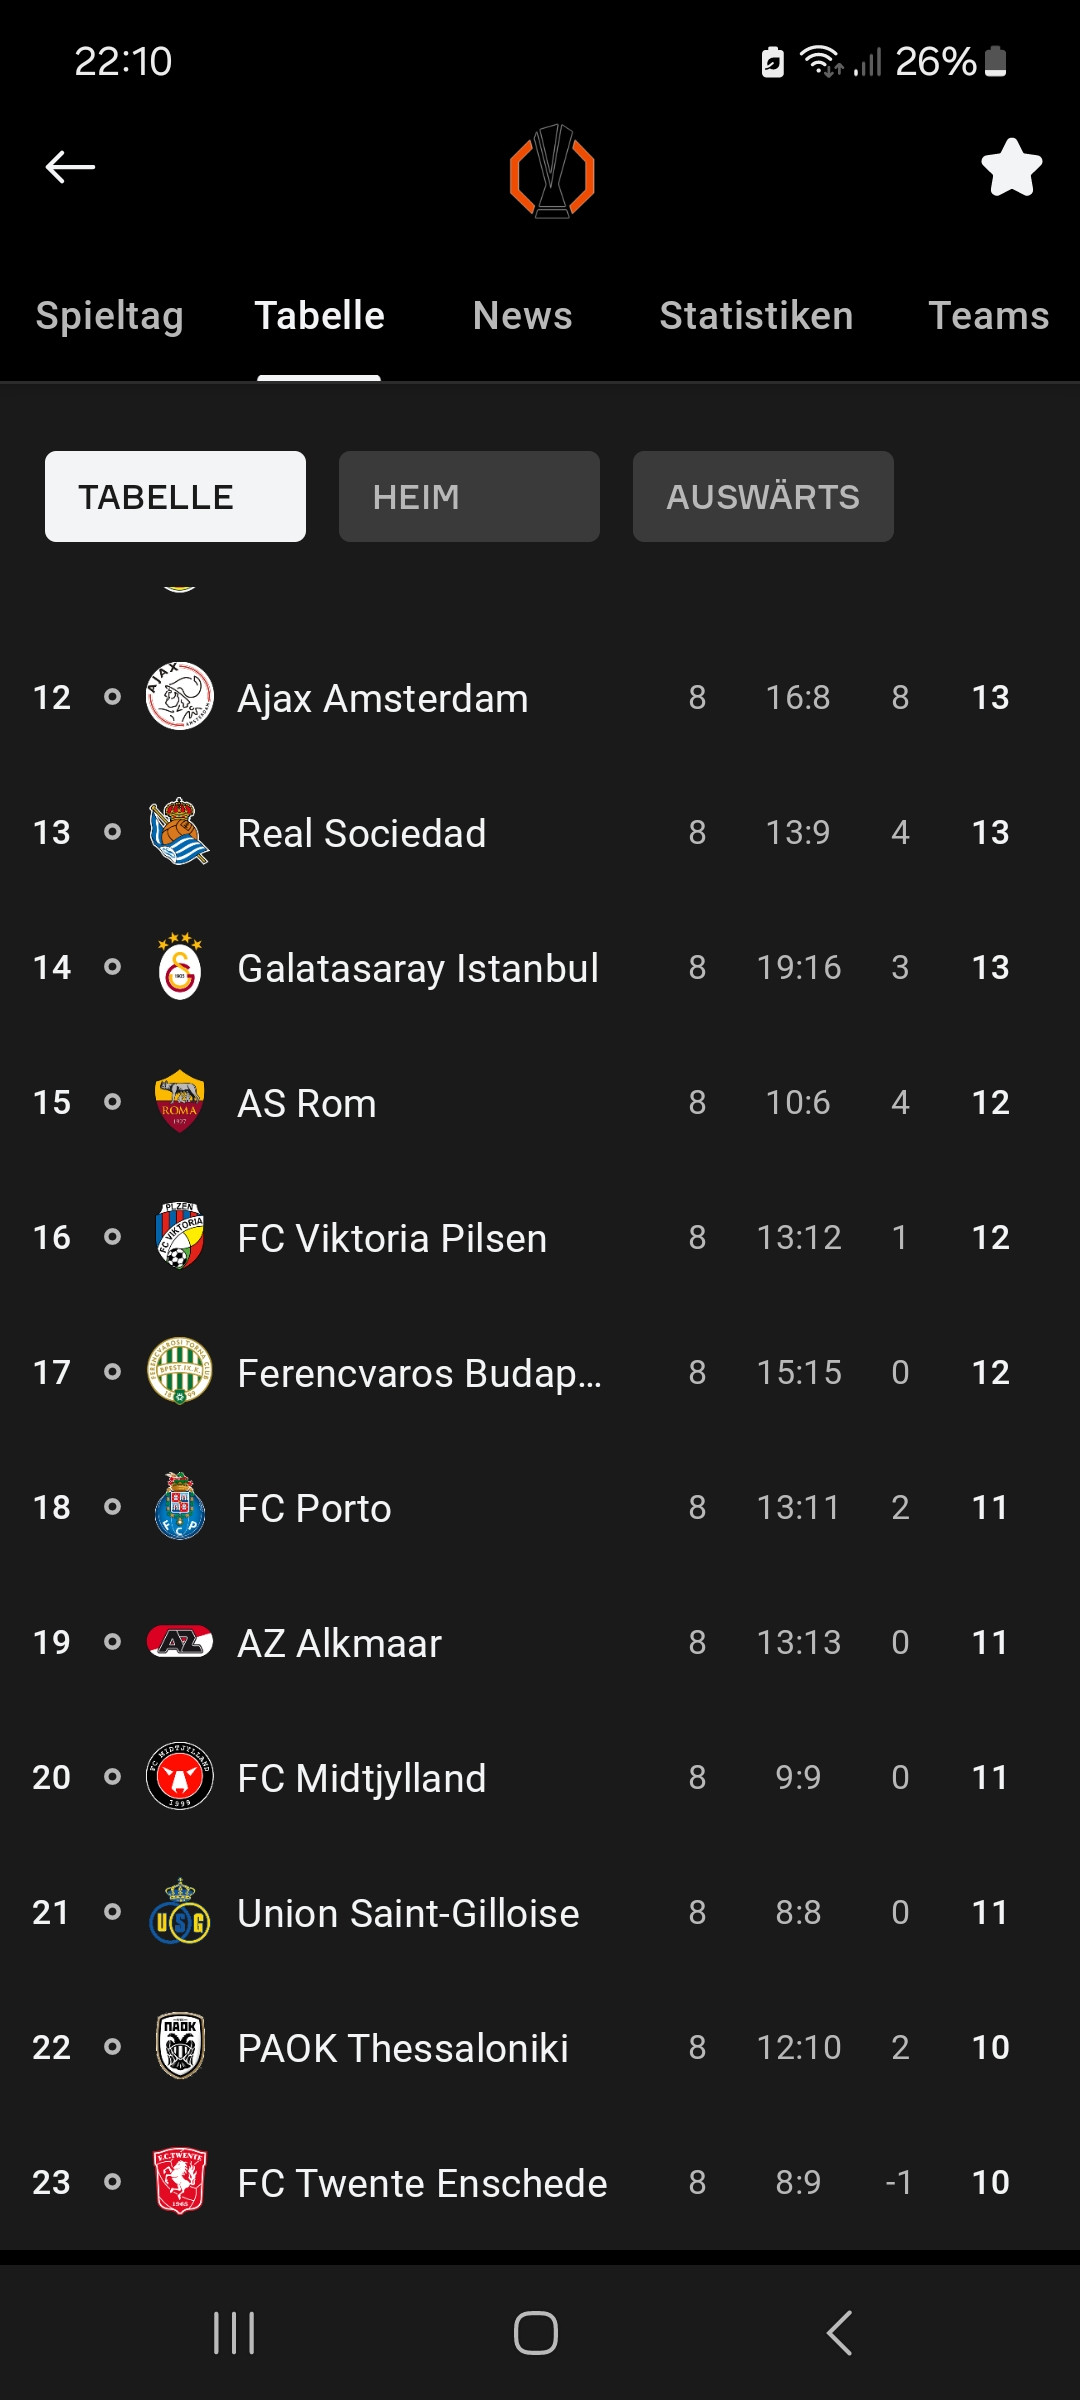Toggle the favorite star icon
Image resolution: width=1080 pixels, height=2400 pixels.
[x=1011, y=167]
